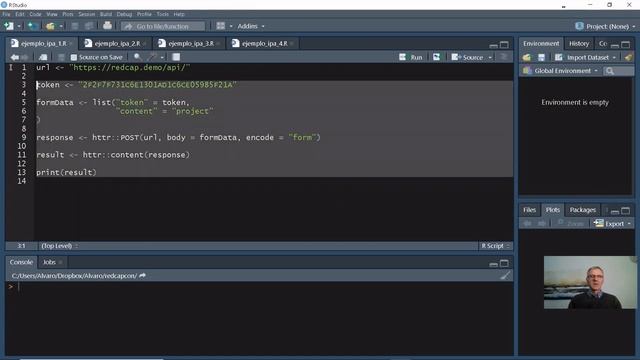Show editor in new window icon
The height and width of the screenshot is (360, 640).
[x=43, y=57]
